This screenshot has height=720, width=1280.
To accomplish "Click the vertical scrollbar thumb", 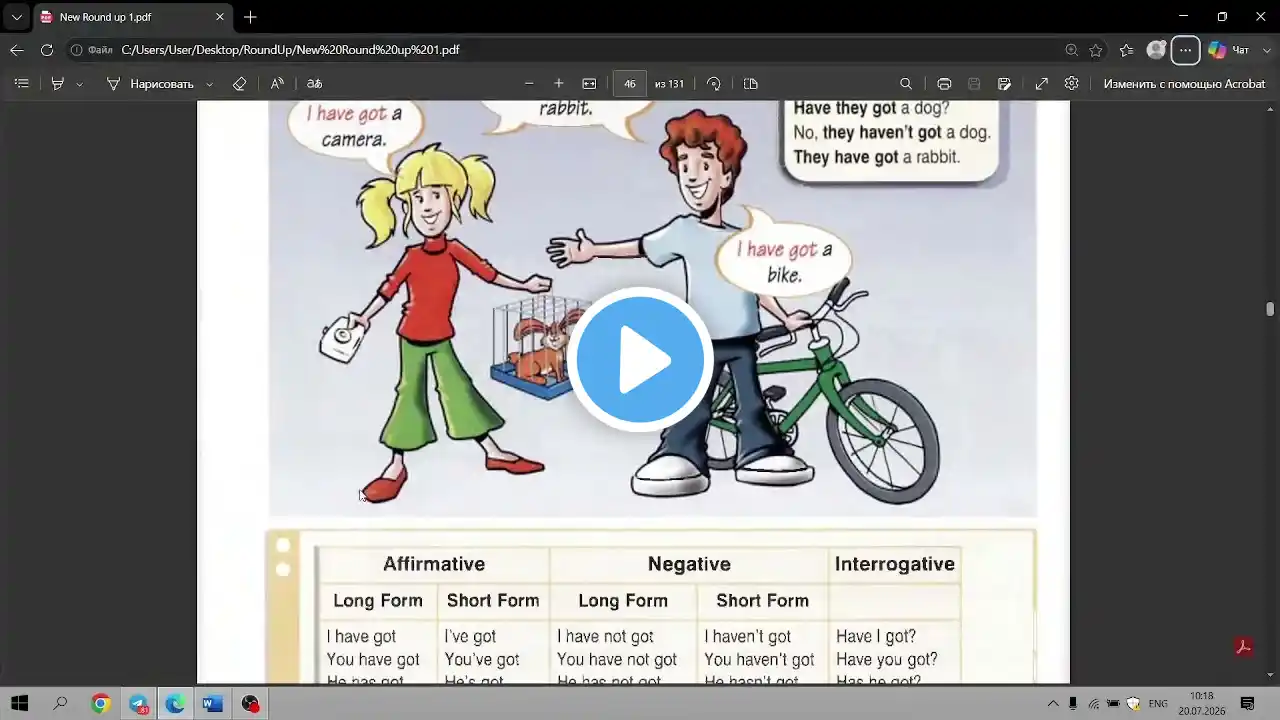I will click(1270, 309).
